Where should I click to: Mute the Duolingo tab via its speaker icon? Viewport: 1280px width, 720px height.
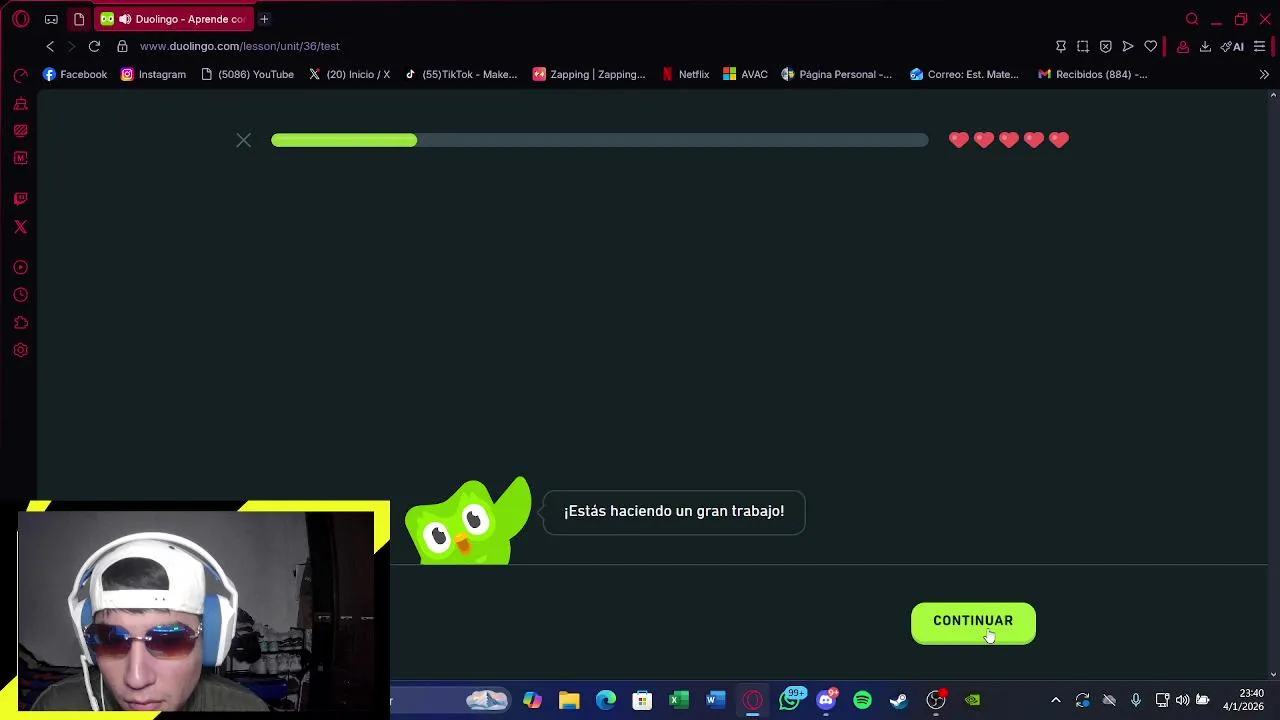(x=125, y=19)
